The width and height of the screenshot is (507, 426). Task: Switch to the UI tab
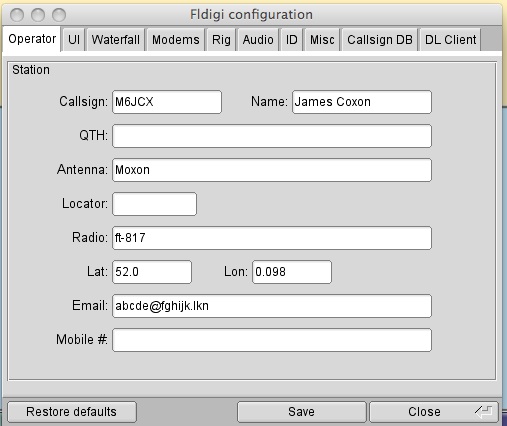pos(74,40)
